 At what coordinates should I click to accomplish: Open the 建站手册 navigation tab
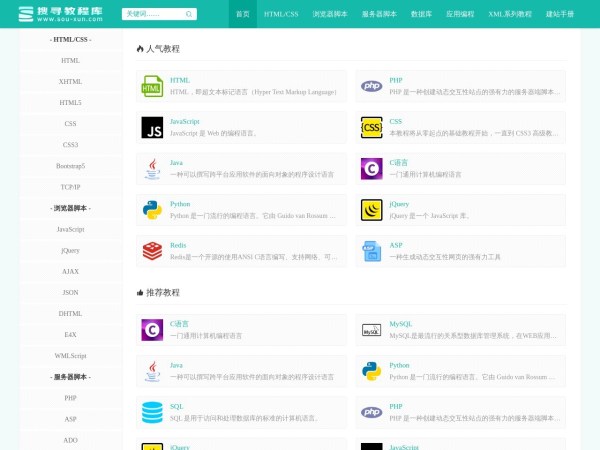560,15
